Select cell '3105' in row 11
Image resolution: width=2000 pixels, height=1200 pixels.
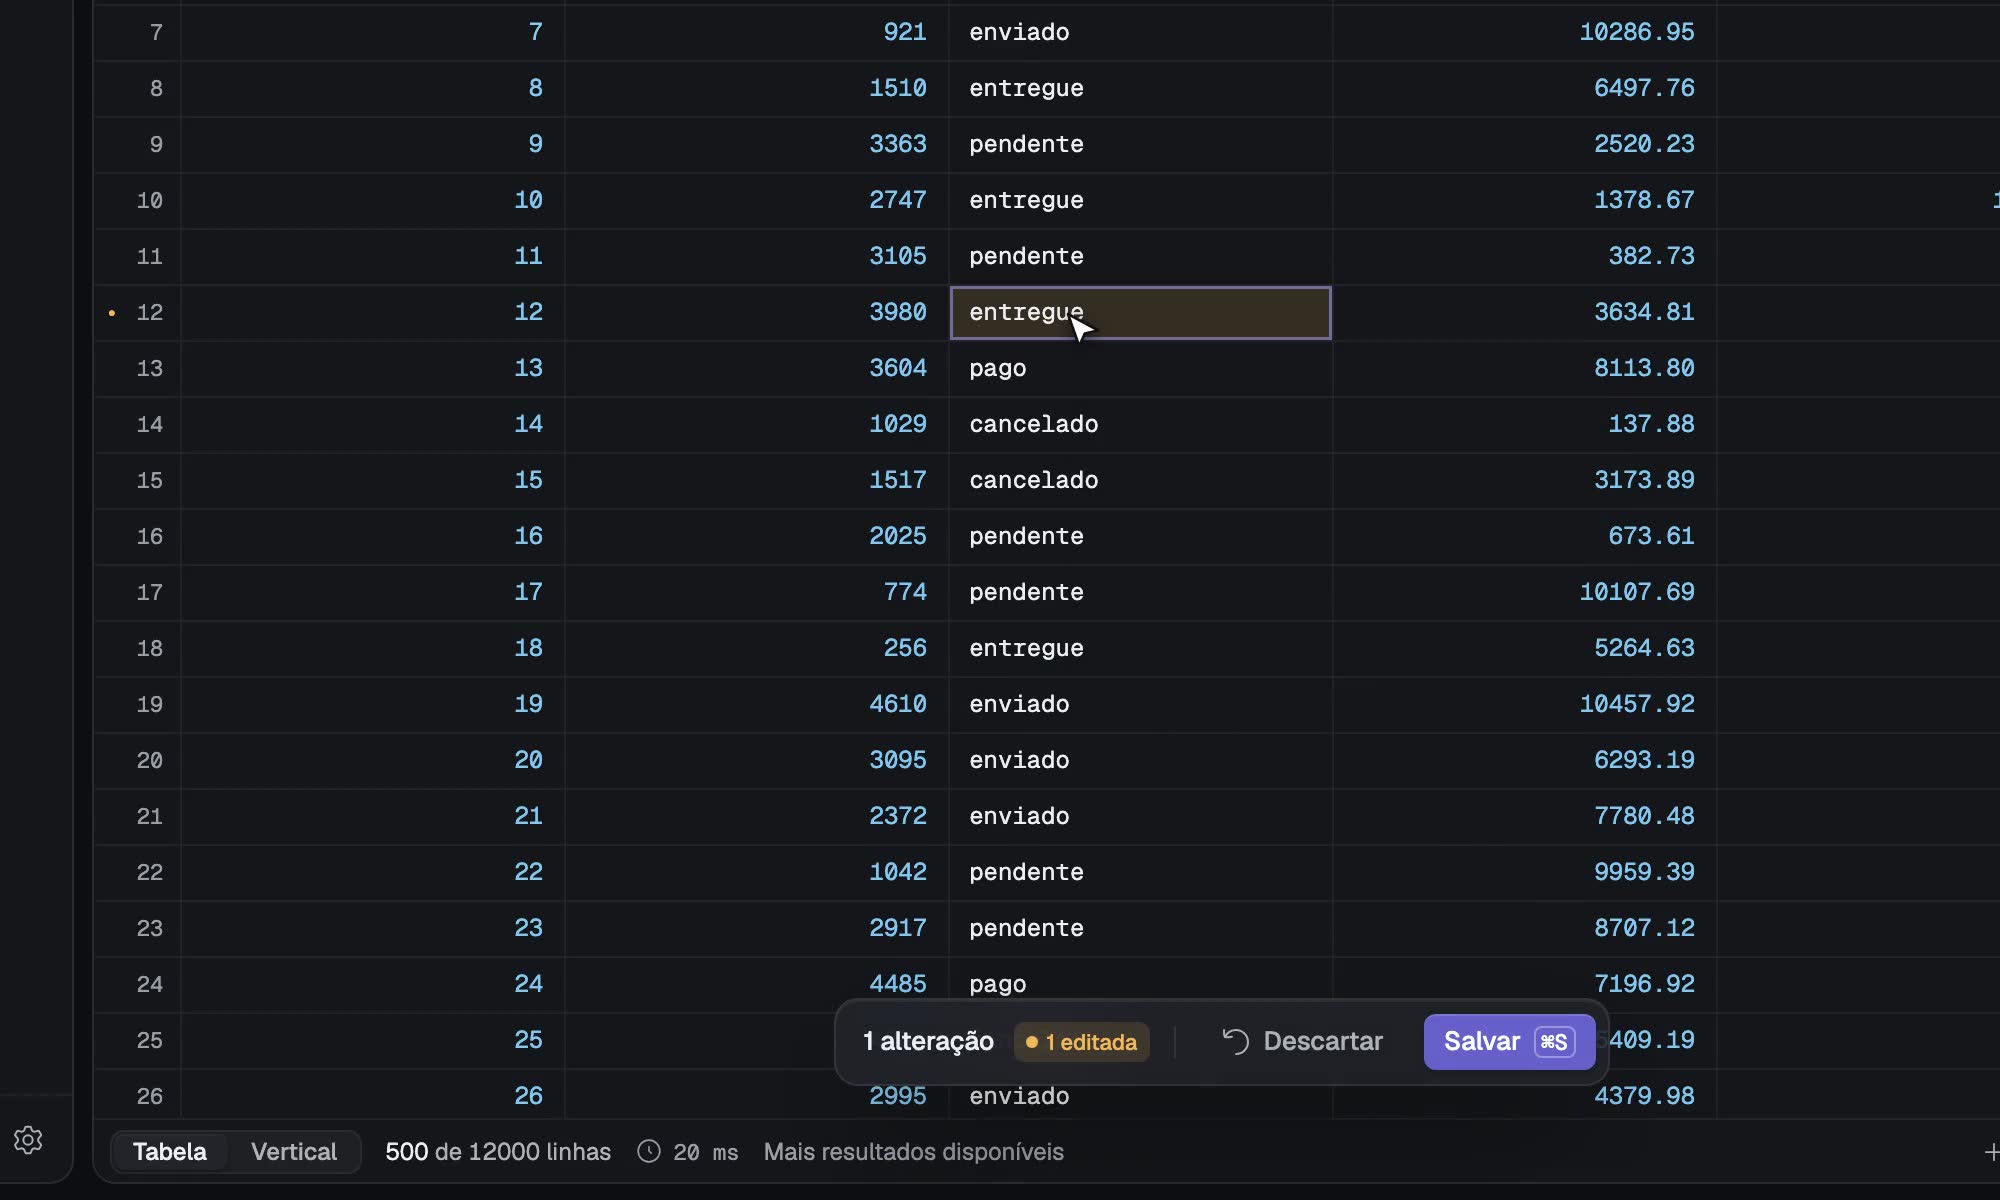point(757,256)
